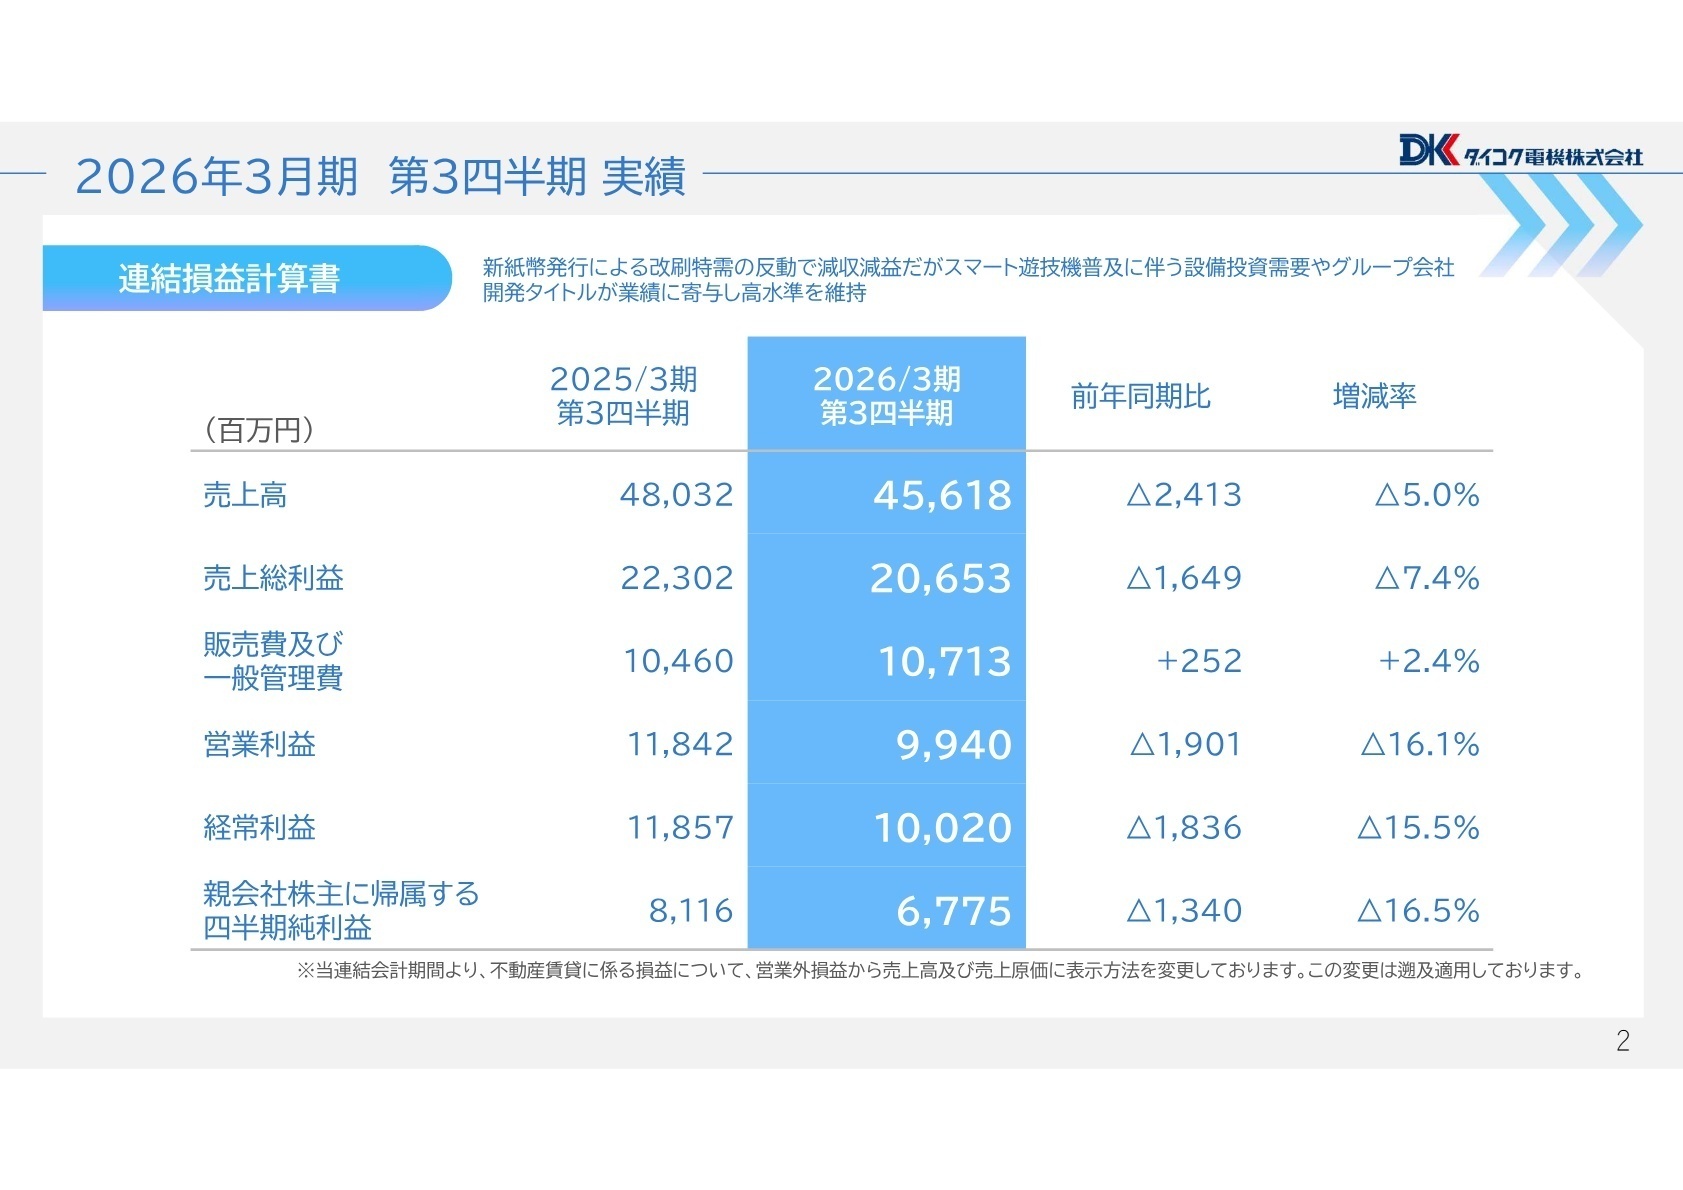Click the highlighted value 10,713

click(945, 662)
